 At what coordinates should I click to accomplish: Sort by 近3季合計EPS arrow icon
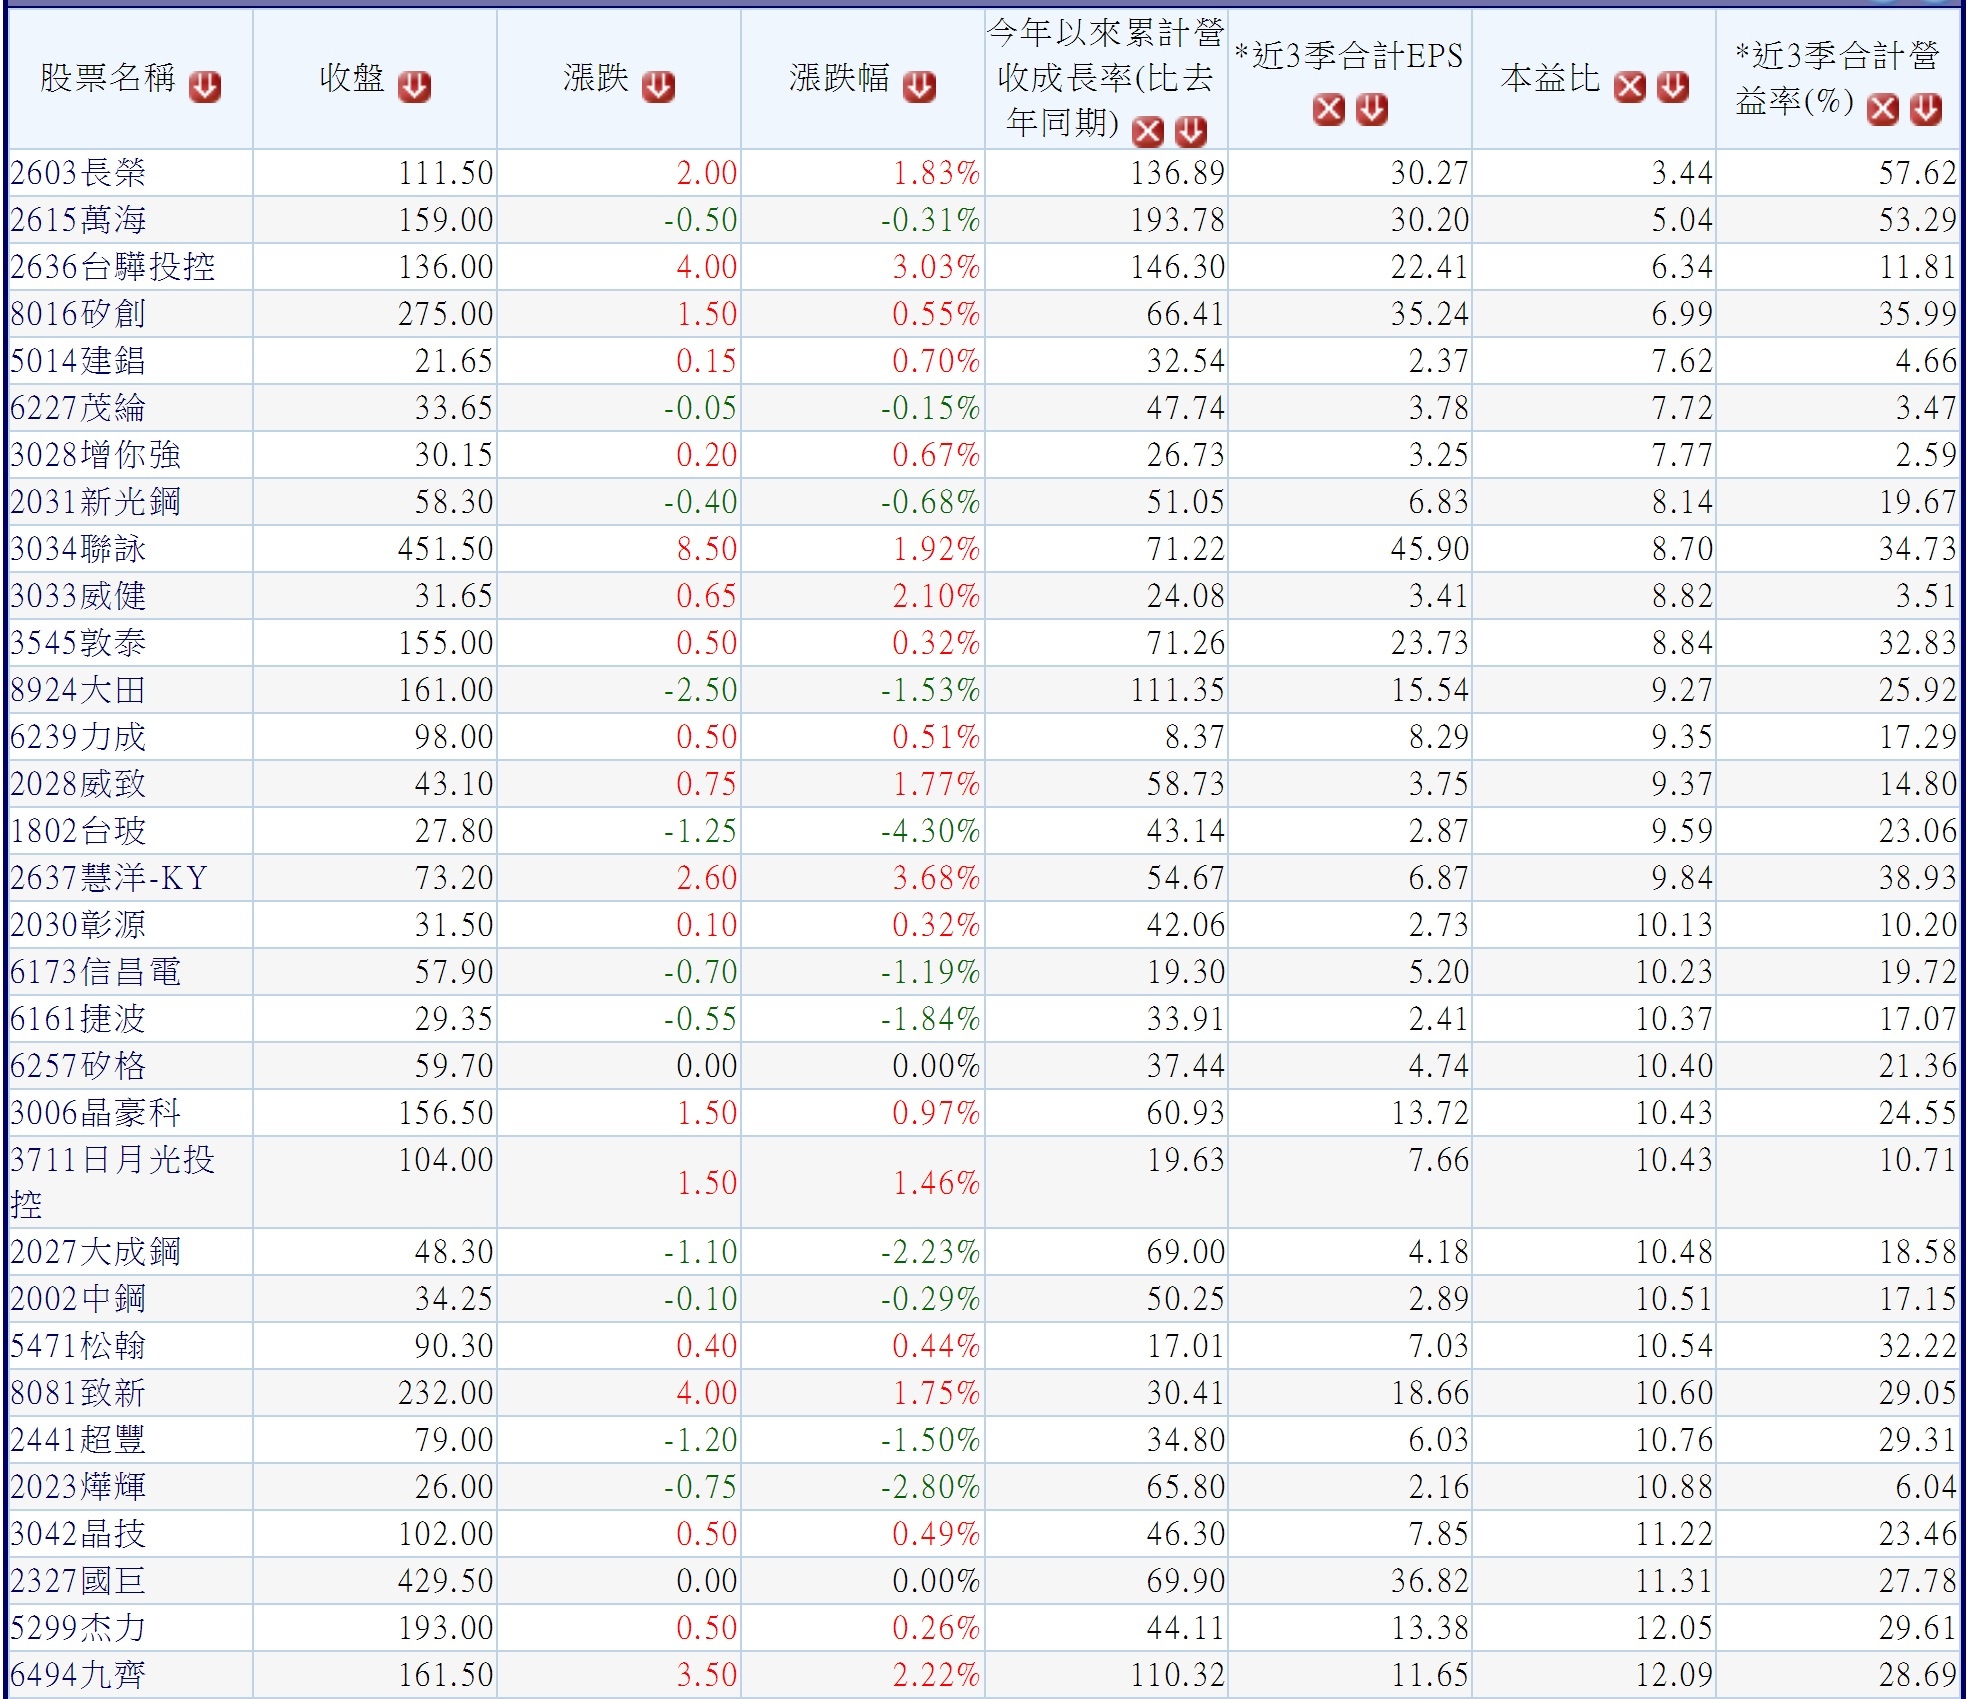[x=1371, y=109]
